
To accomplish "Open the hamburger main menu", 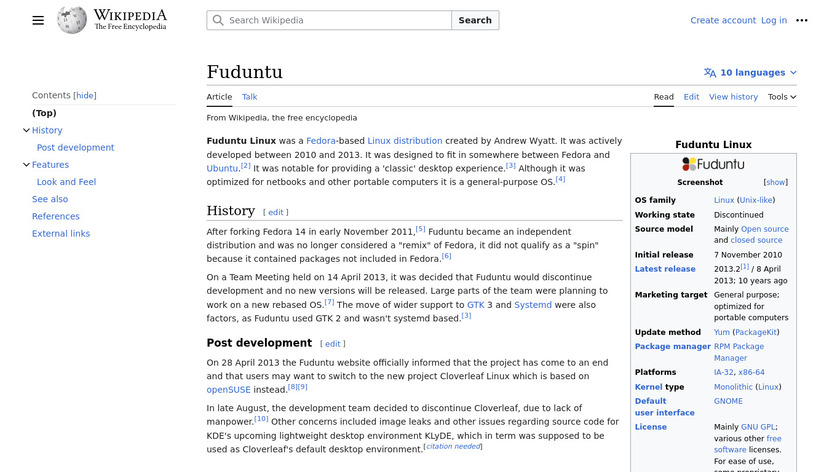I will [x=38, y=20].
